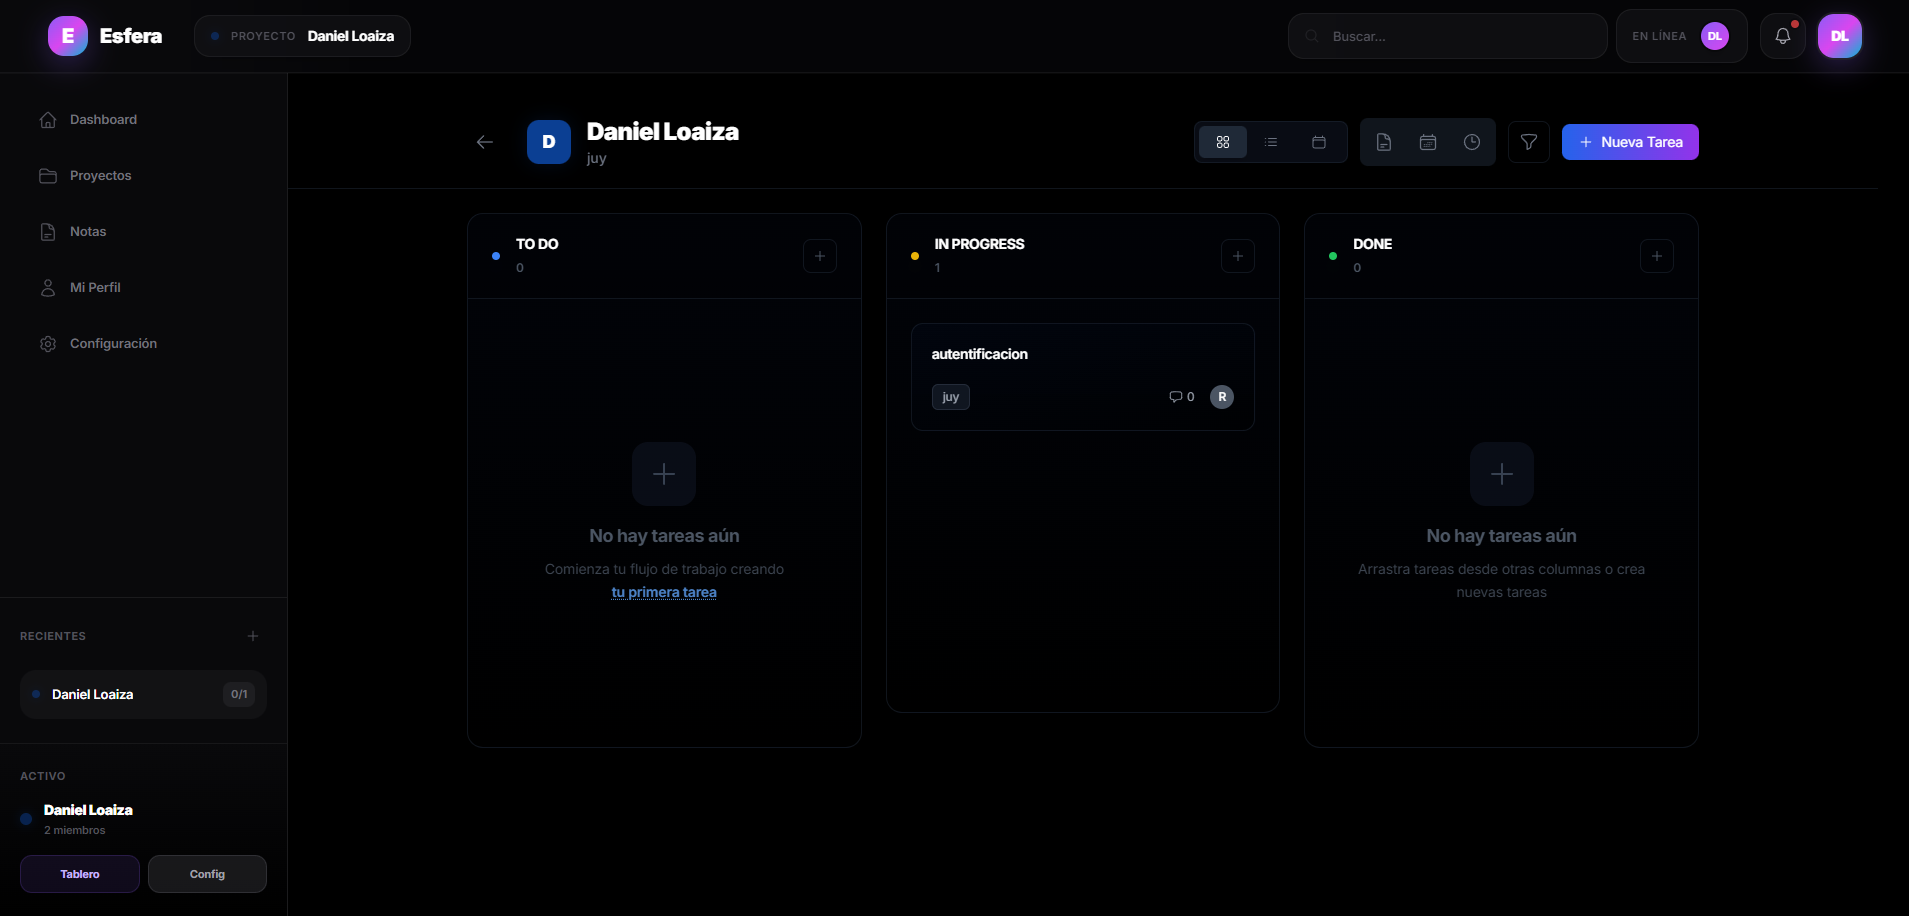Viewport: 1909px width, 916px height.
Task: Select the grid board view icon
Action: [x=1223, y=142]
